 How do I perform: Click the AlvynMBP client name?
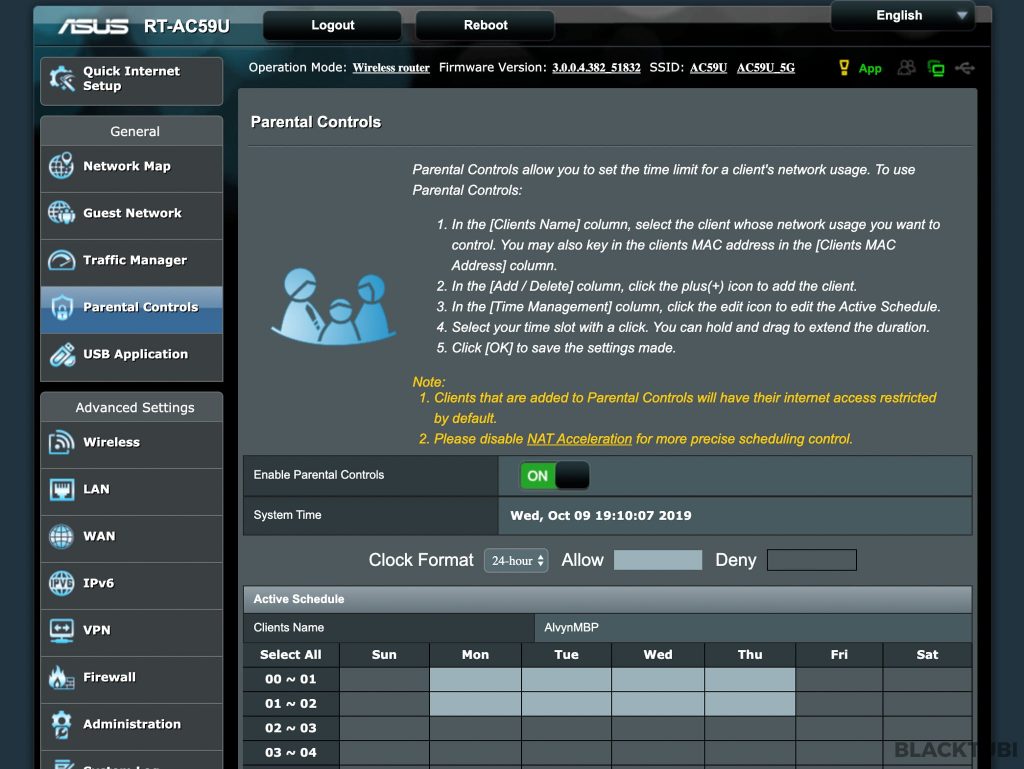[x=571, y=627]
